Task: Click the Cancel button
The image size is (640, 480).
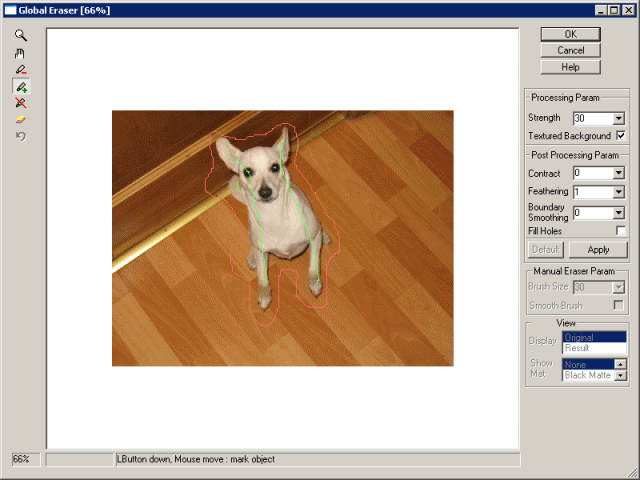Action: tap(571, 50)
